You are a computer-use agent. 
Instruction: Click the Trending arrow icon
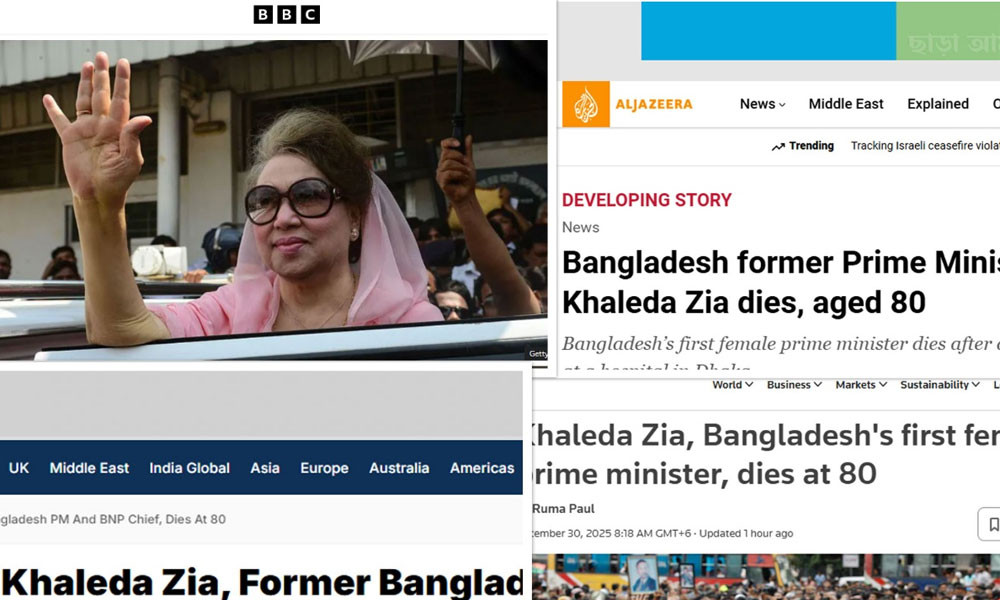(x=778, y=147)
